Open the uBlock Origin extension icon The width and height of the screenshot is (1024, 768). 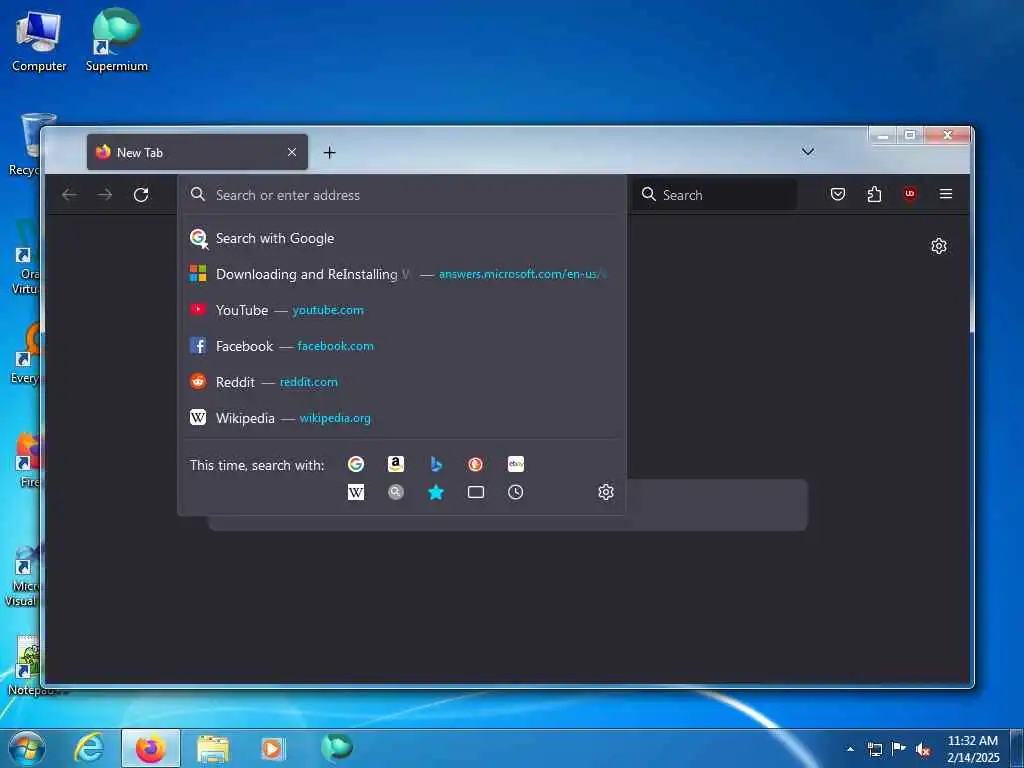(910, 194)
